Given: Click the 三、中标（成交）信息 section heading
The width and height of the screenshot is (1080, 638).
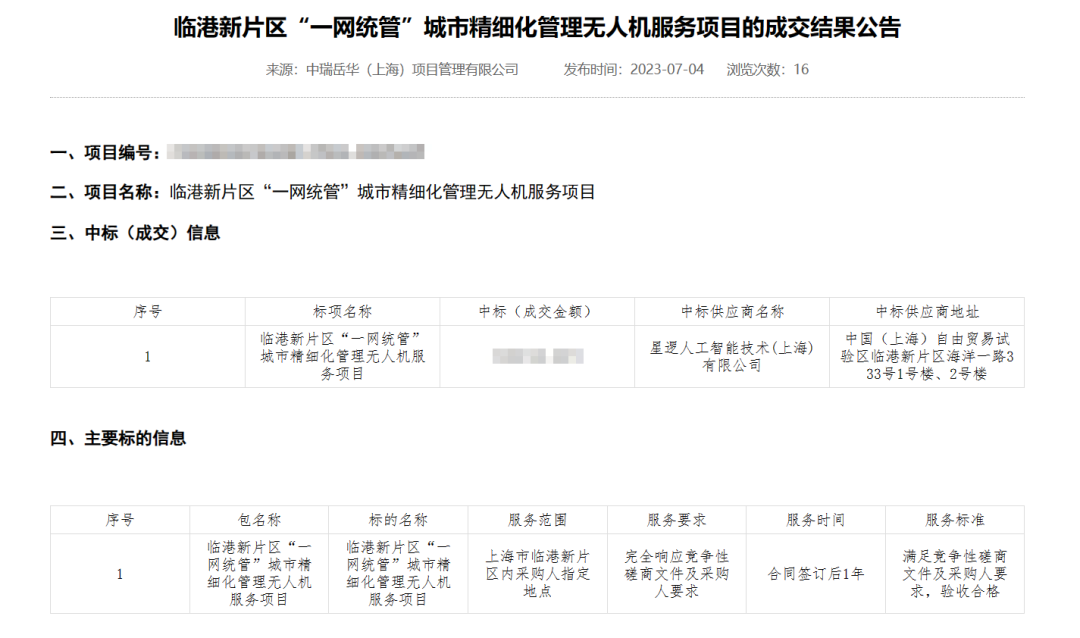Looking at the screenshot, I should coord(135,233).
